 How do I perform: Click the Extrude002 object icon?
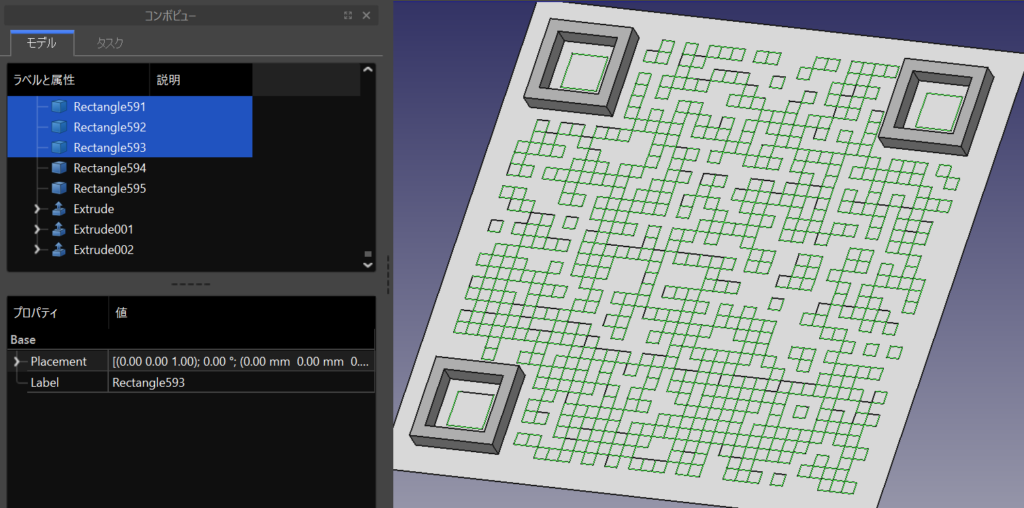coord(59,250)
